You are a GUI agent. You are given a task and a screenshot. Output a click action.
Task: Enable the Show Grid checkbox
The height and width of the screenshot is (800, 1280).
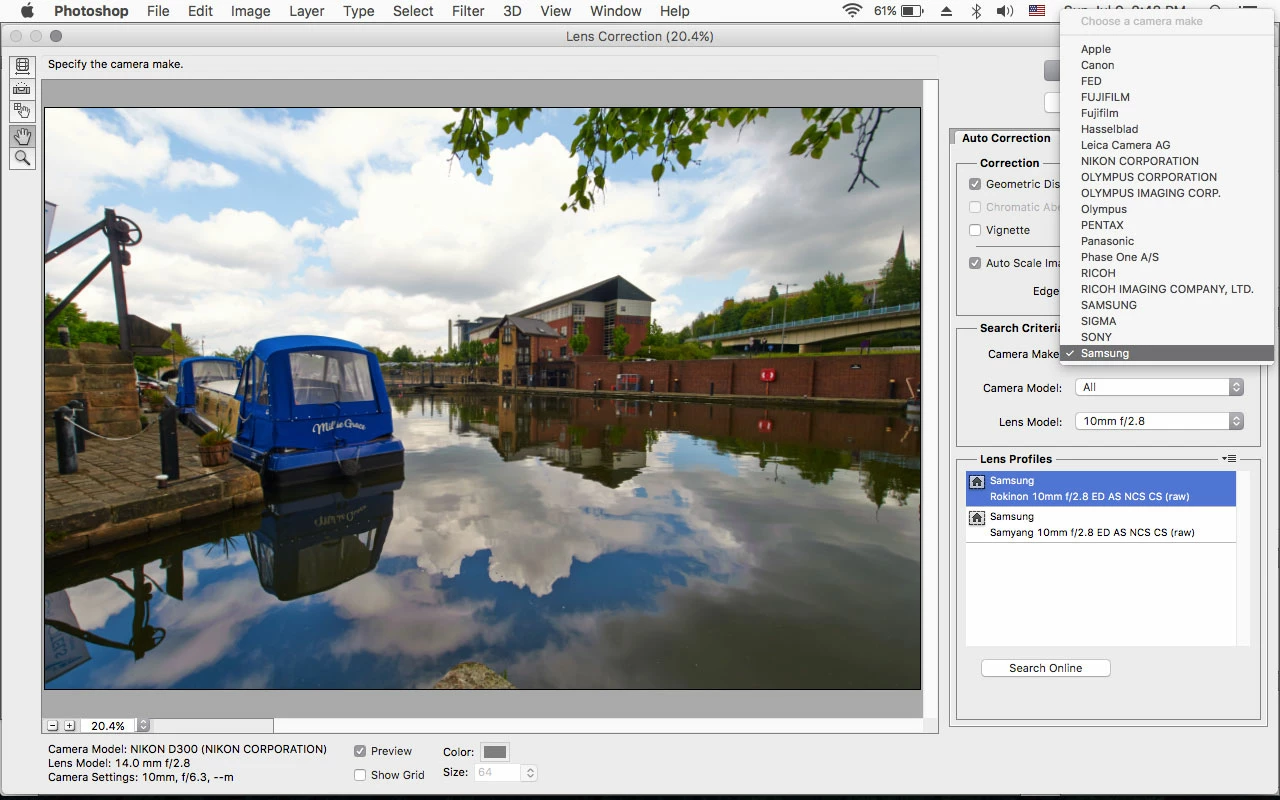(x=360, y=775)
